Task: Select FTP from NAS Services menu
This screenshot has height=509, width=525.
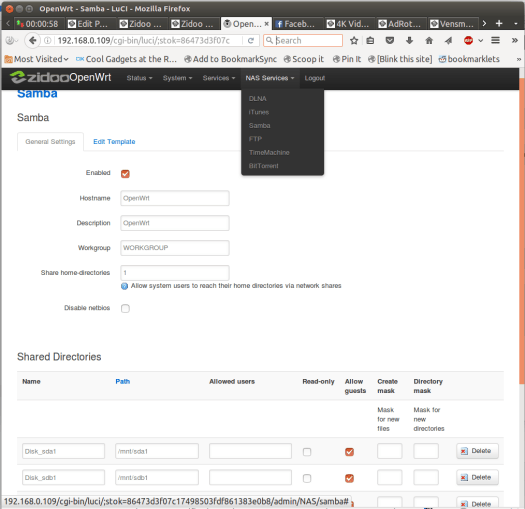Action: point(255,139)
